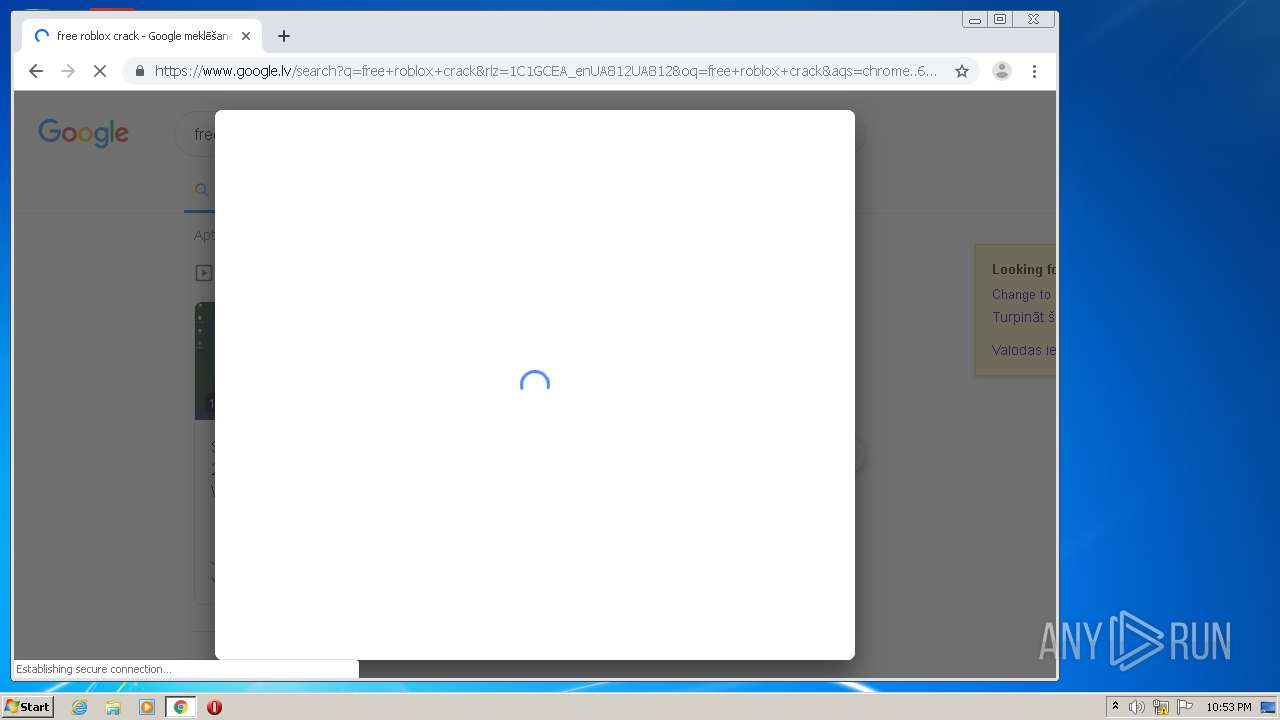The width and height of the screenshot is (1280, 720).
Task: Click the show desktop button
Action: pyautogui.click(x=1268, y=707)
